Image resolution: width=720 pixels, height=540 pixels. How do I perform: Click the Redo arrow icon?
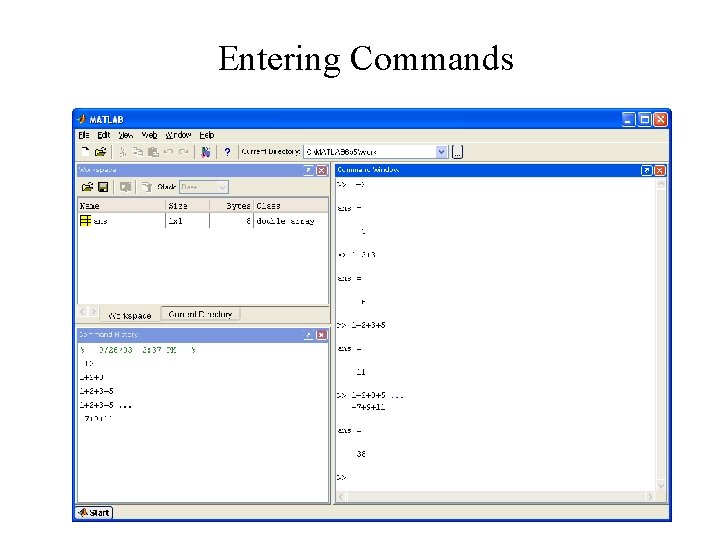pos(183,152)
